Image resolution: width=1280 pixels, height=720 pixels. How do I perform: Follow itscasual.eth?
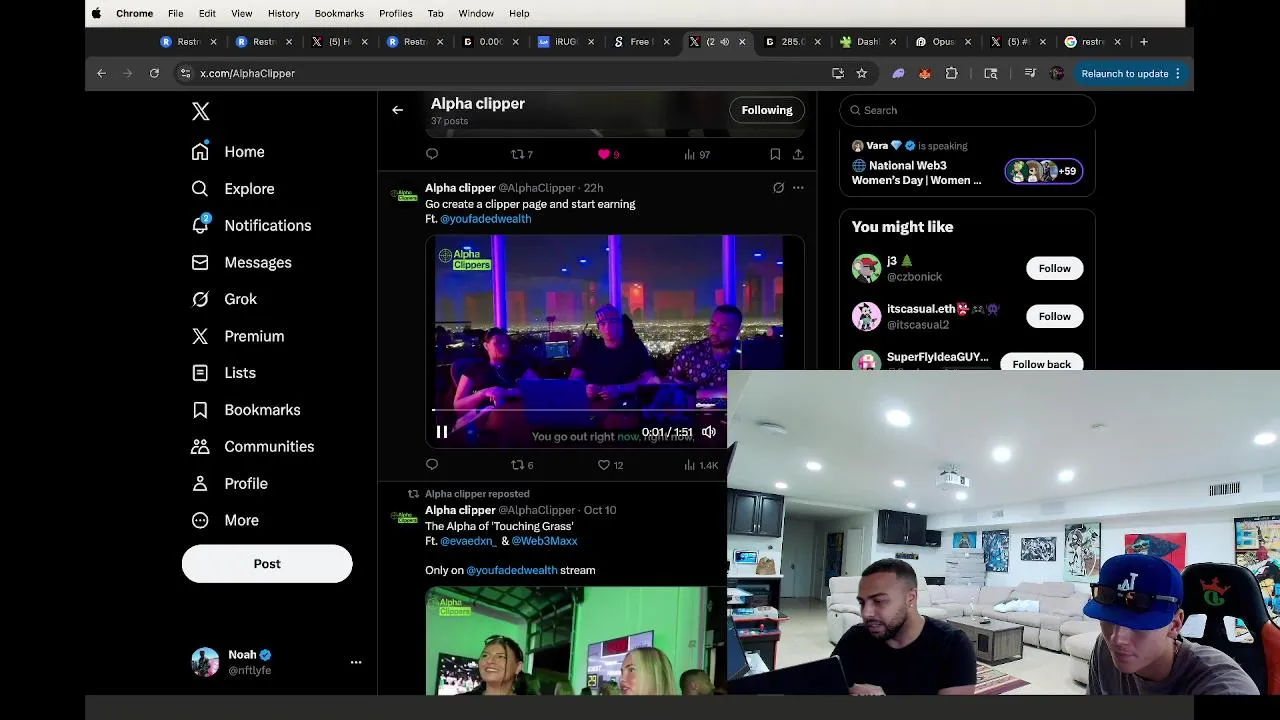(x=1054, y=316)
